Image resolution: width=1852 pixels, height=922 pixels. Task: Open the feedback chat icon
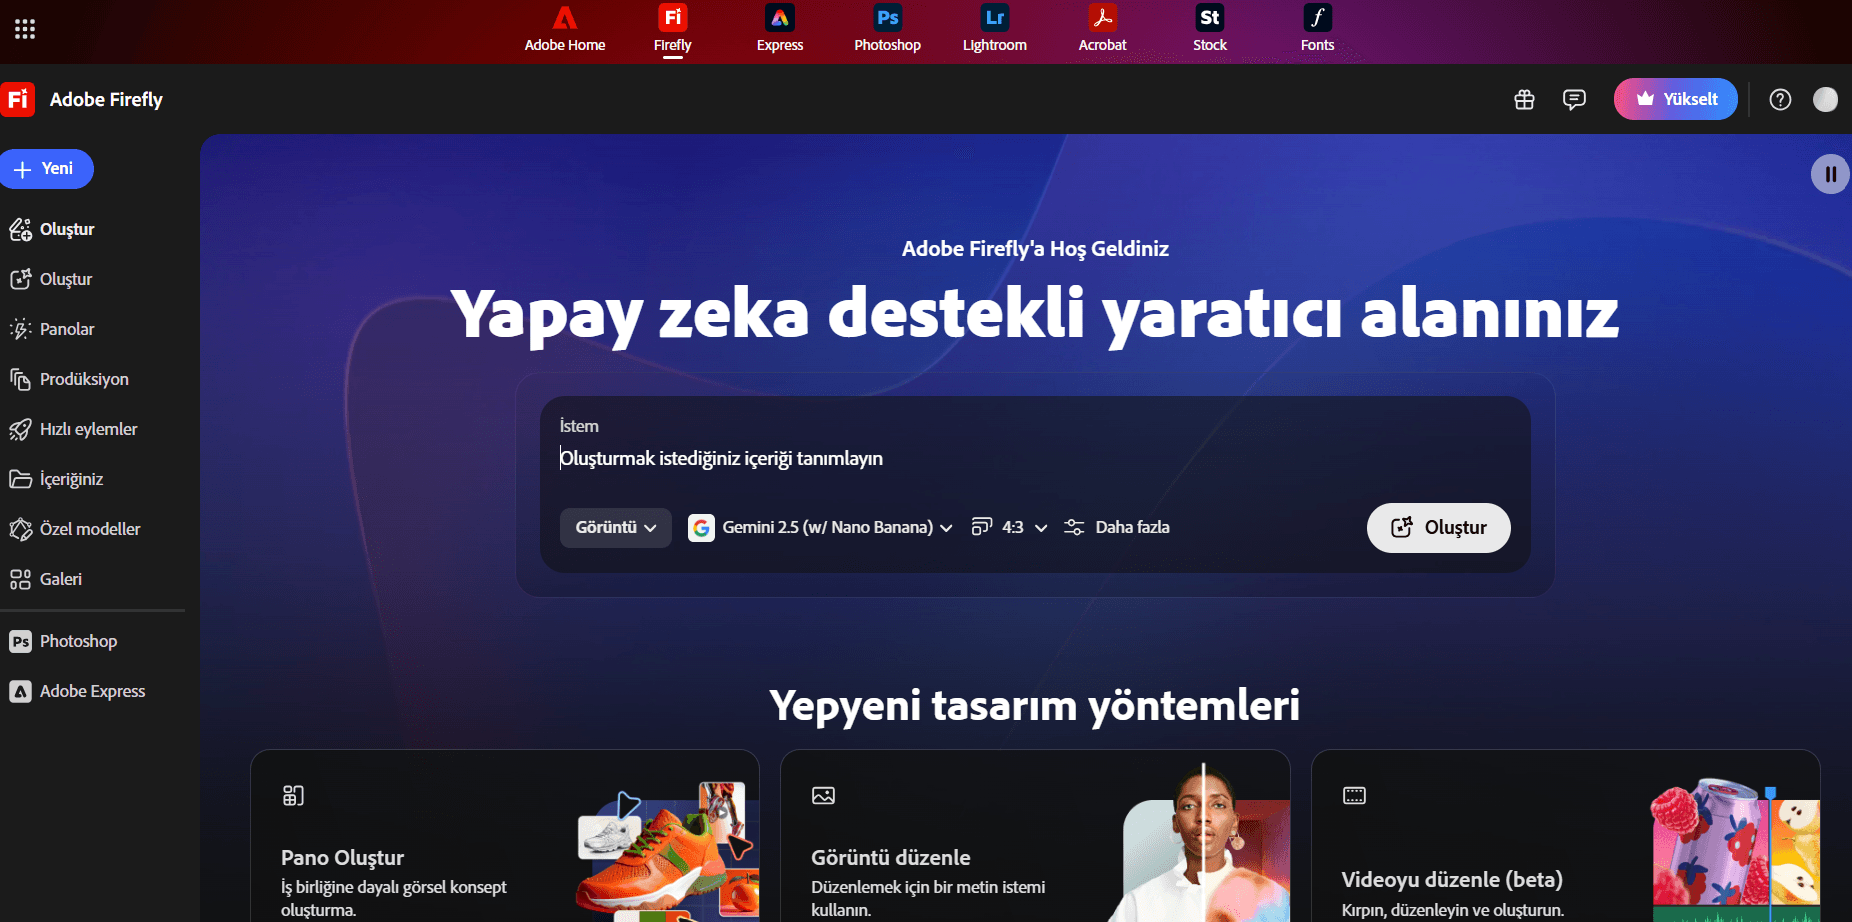click(1574, 99)
